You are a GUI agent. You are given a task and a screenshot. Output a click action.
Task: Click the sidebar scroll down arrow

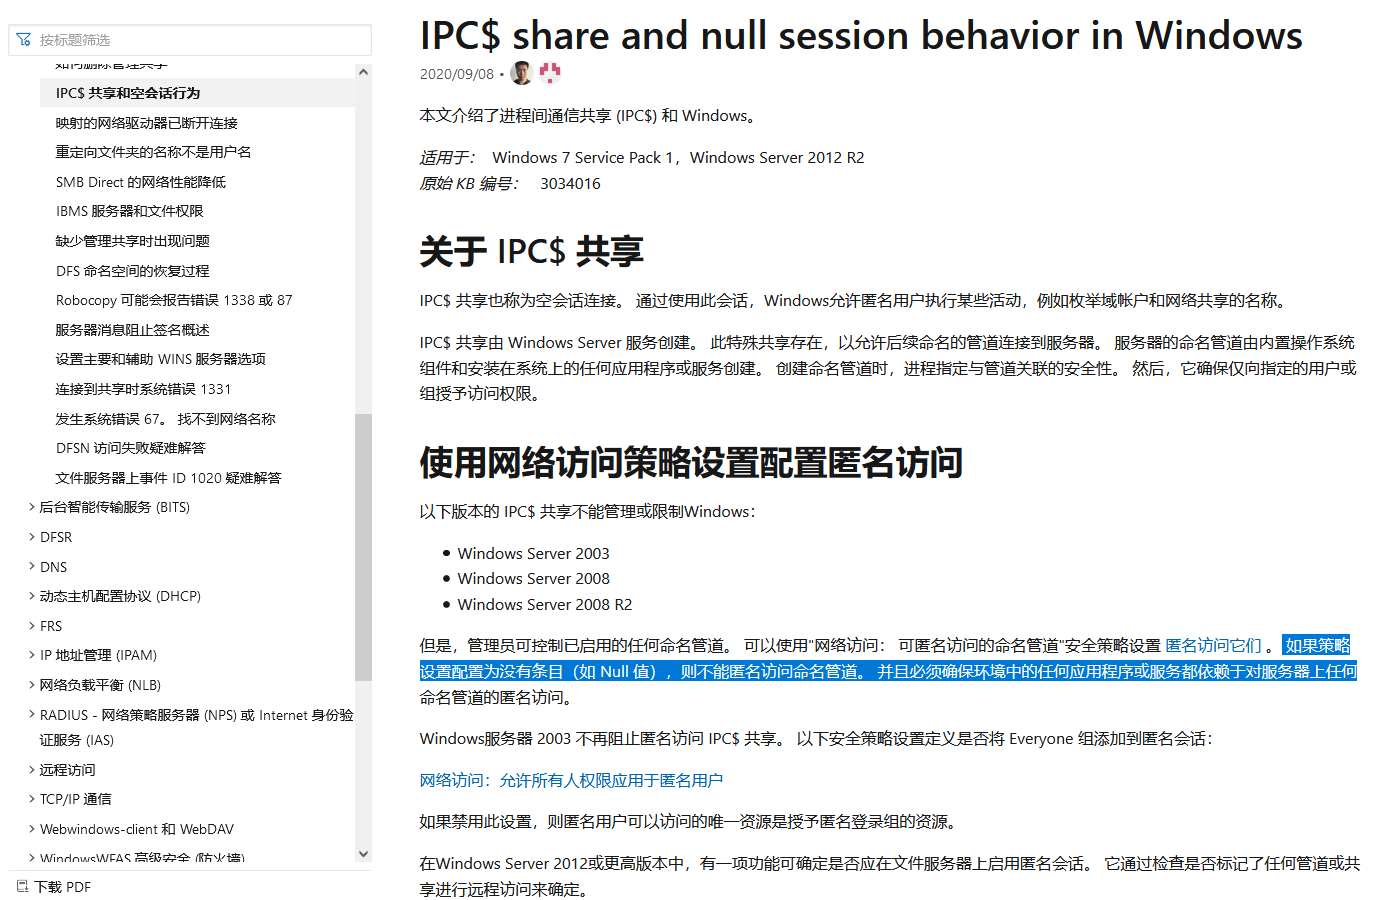[x=363, y=853]
